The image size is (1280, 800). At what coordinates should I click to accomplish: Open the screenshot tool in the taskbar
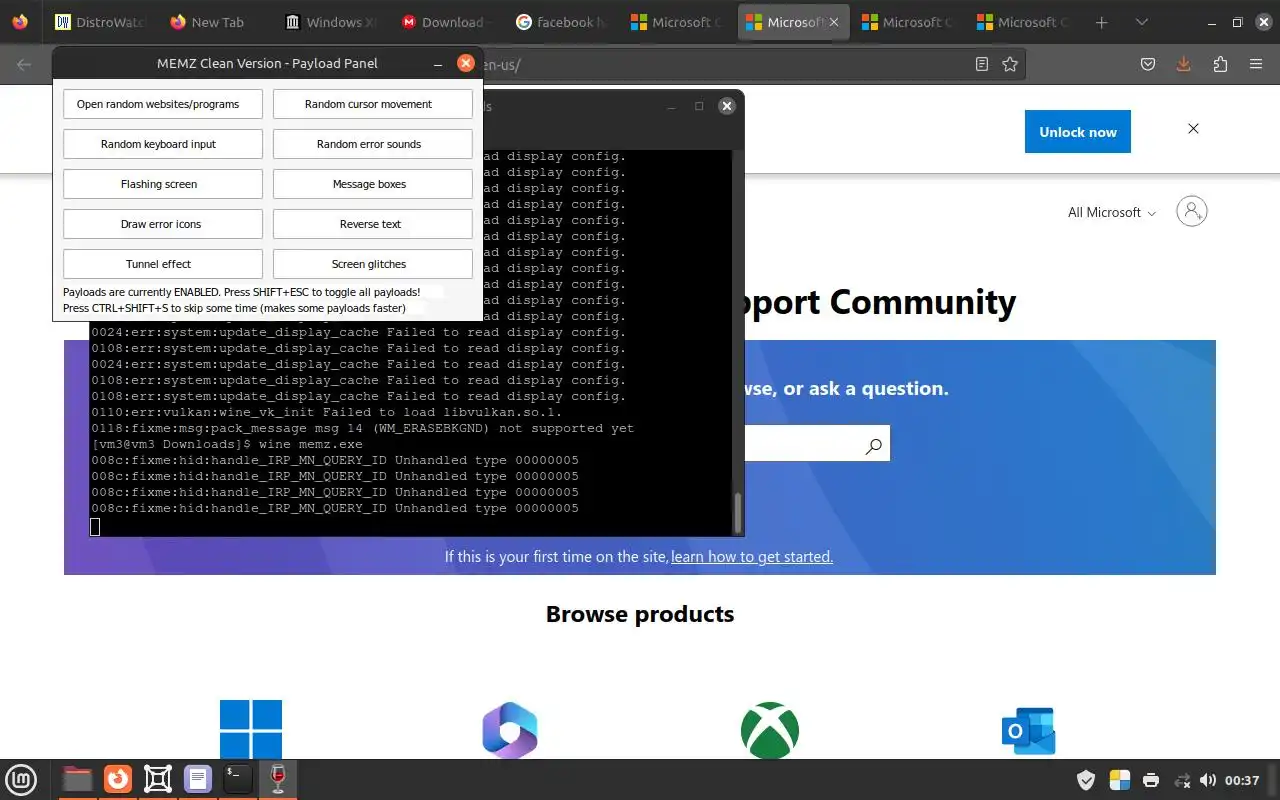[158, 779]
